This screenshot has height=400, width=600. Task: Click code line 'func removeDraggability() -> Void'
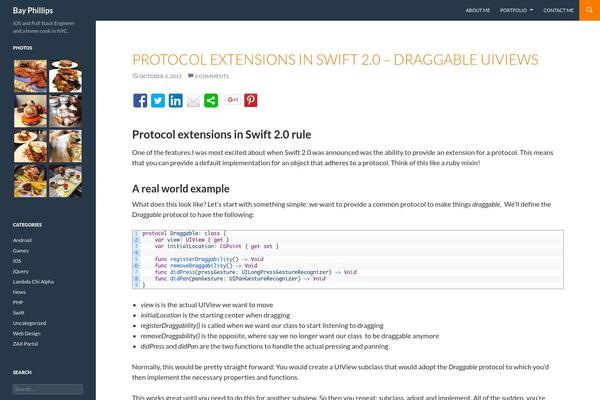tap(206, 266)
